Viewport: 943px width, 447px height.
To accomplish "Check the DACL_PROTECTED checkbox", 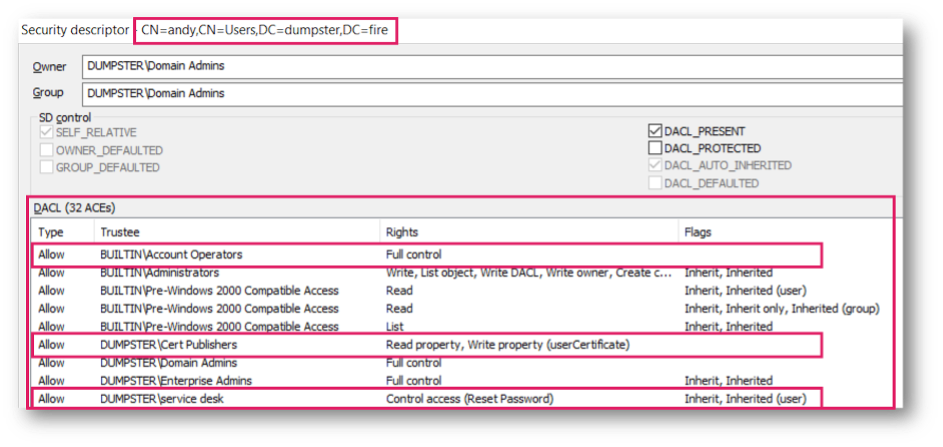I will pyautogui.click(x=655, y=148).
